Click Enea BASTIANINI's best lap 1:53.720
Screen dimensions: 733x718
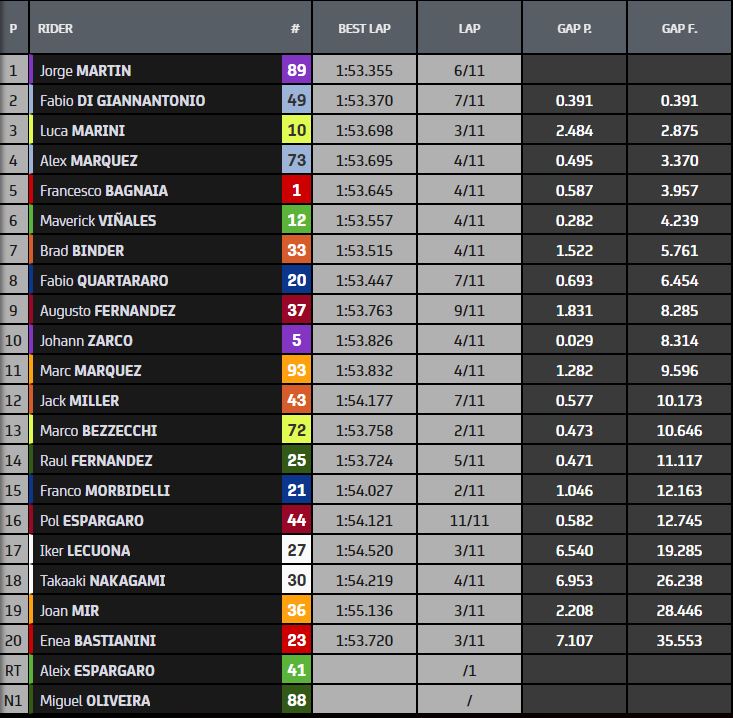click(364, 641)
